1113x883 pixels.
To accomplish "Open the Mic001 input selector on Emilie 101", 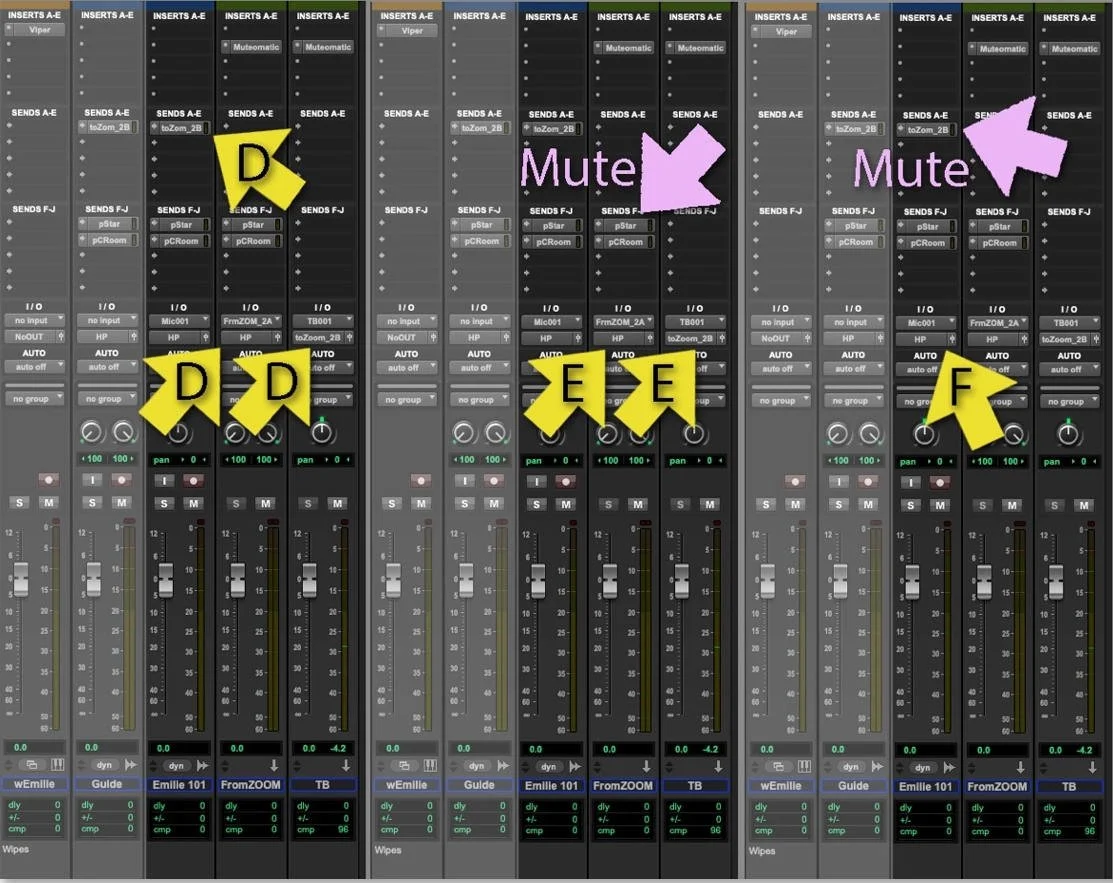I will 178,320.
